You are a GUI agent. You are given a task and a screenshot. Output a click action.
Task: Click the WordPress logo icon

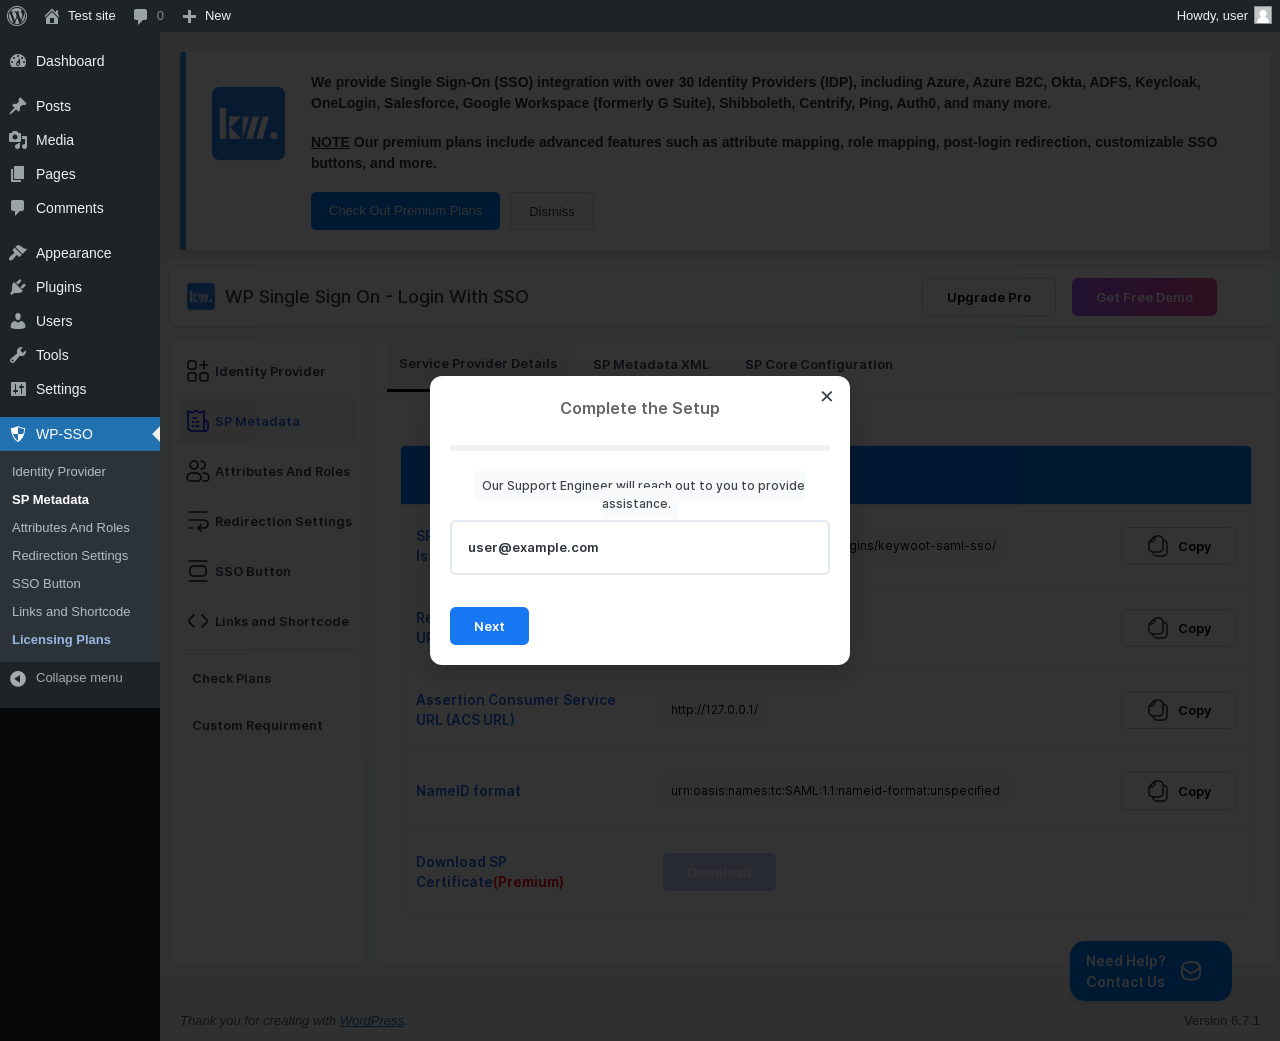[x=17, y=16]
